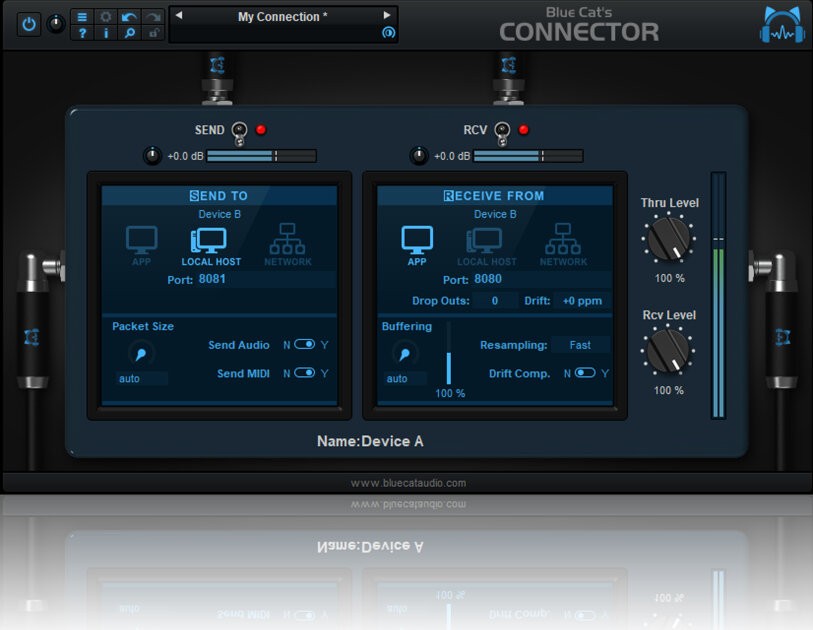Toggle the Send MIDI switch
Image resolution: width=813 pixels, height=630 pixels.
click(305, 373)
